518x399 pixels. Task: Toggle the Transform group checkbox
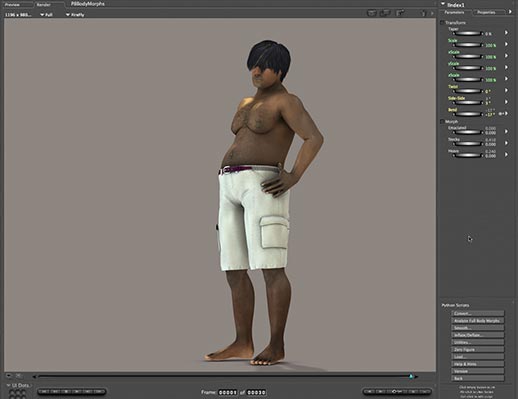442,23
